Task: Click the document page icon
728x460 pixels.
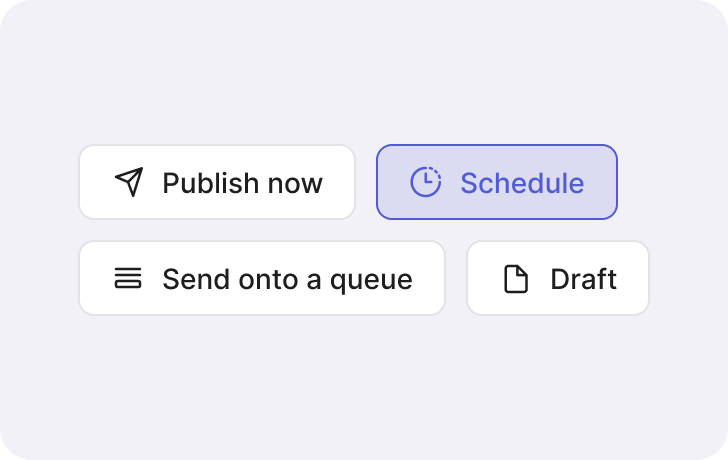Action: [x=516, y=278]
